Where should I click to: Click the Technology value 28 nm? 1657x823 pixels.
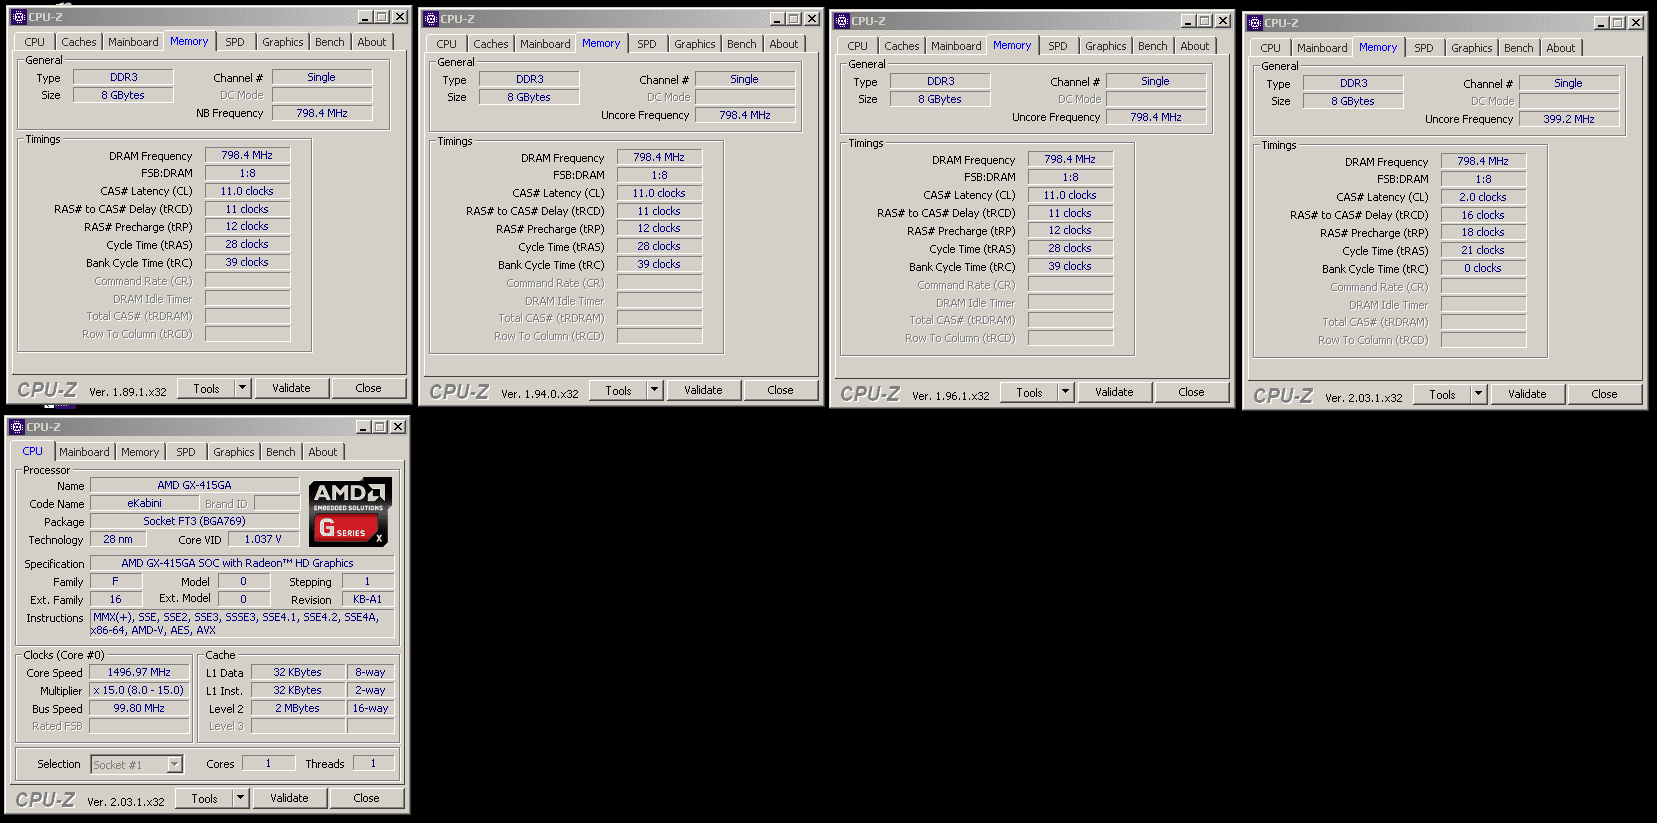118,539
